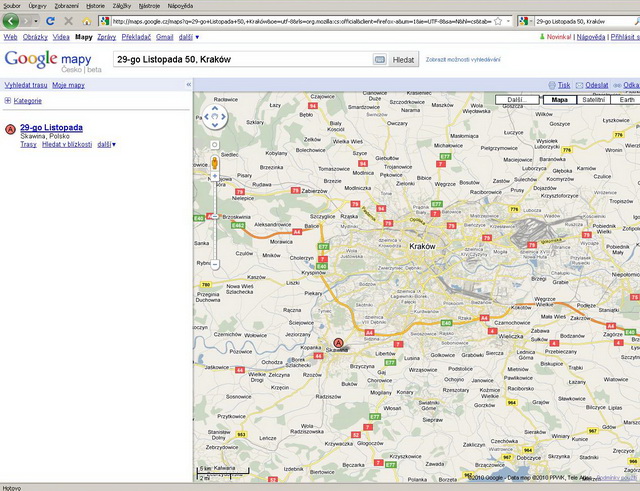This screenshot has height=491, width=640.
Task: Open the on-screen keyboard icon
Action: click(379, 60)
